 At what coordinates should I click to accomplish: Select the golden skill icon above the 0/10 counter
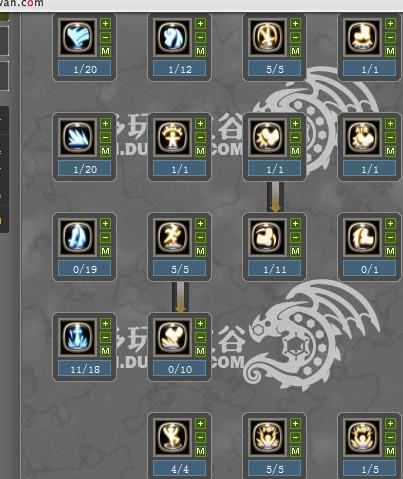[172, 337]
